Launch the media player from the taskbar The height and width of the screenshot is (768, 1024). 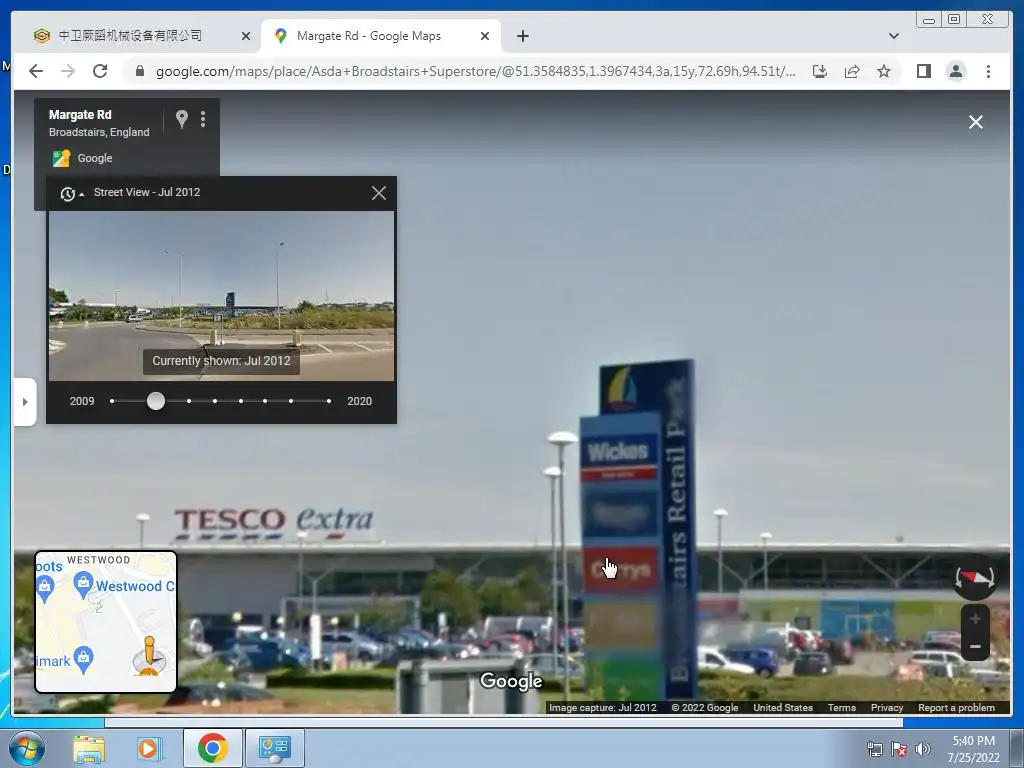pos(149,749)
